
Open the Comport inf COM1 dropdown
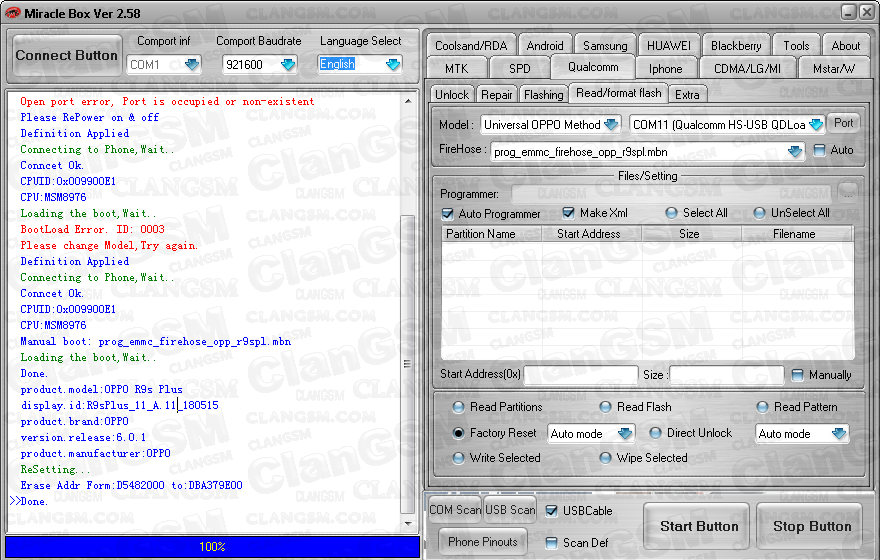[192, 65]
